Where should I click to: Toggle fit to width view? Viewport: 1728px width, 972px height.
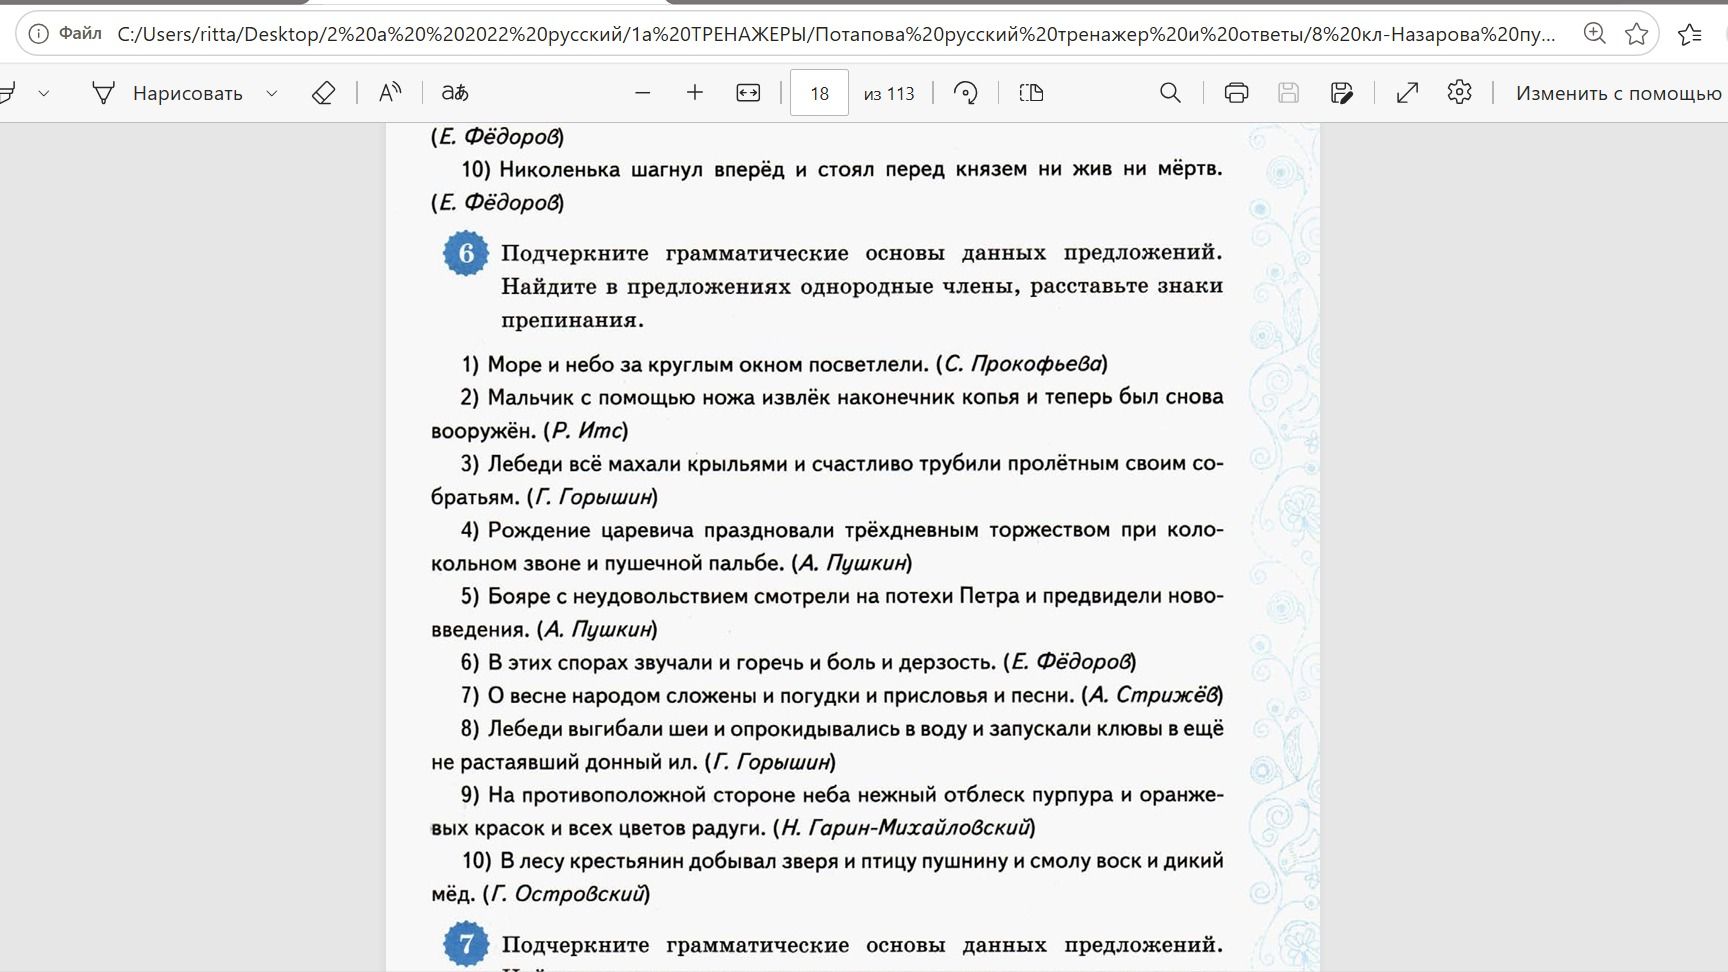coord(748,93)
